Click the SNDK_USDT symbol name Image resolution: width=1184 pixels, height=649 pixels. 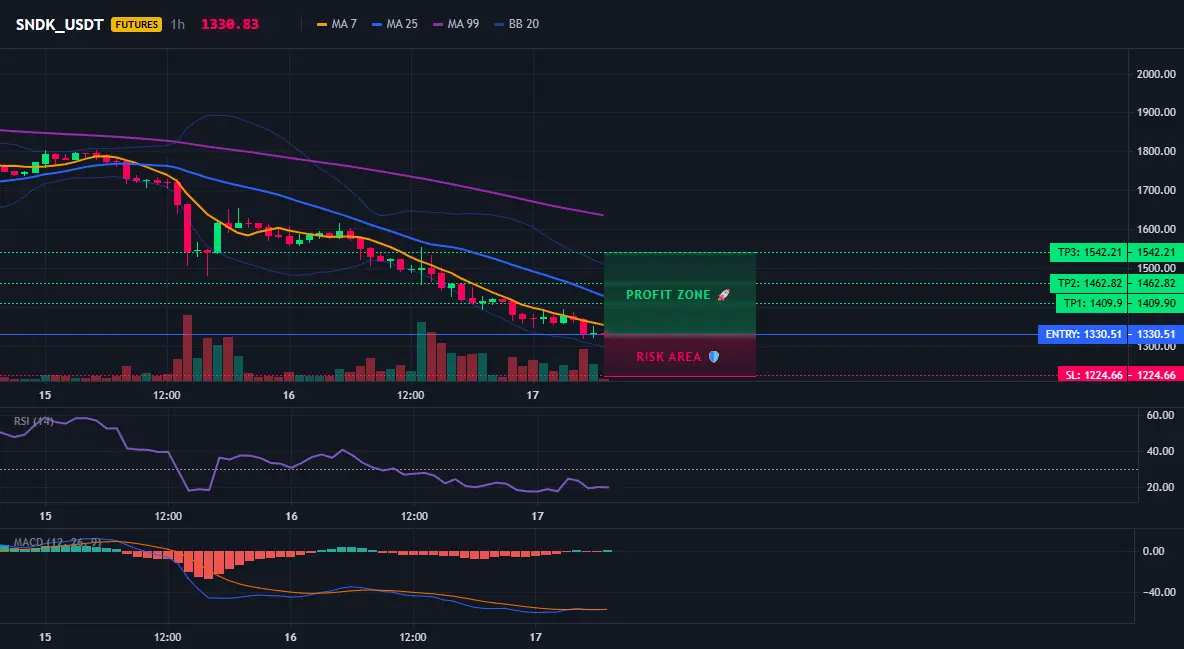tap(60, 24)
